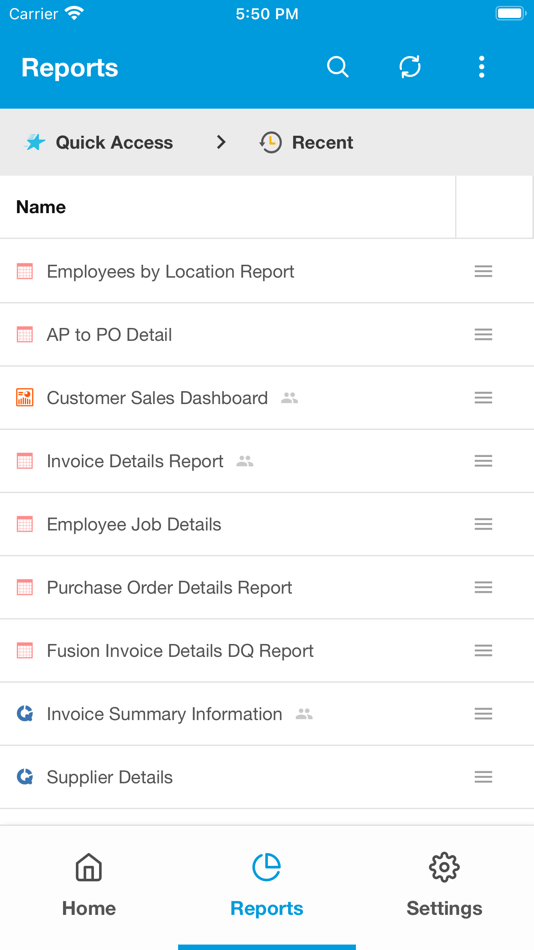Tap shared people icon on Invoice Details Report

(245, 462)
